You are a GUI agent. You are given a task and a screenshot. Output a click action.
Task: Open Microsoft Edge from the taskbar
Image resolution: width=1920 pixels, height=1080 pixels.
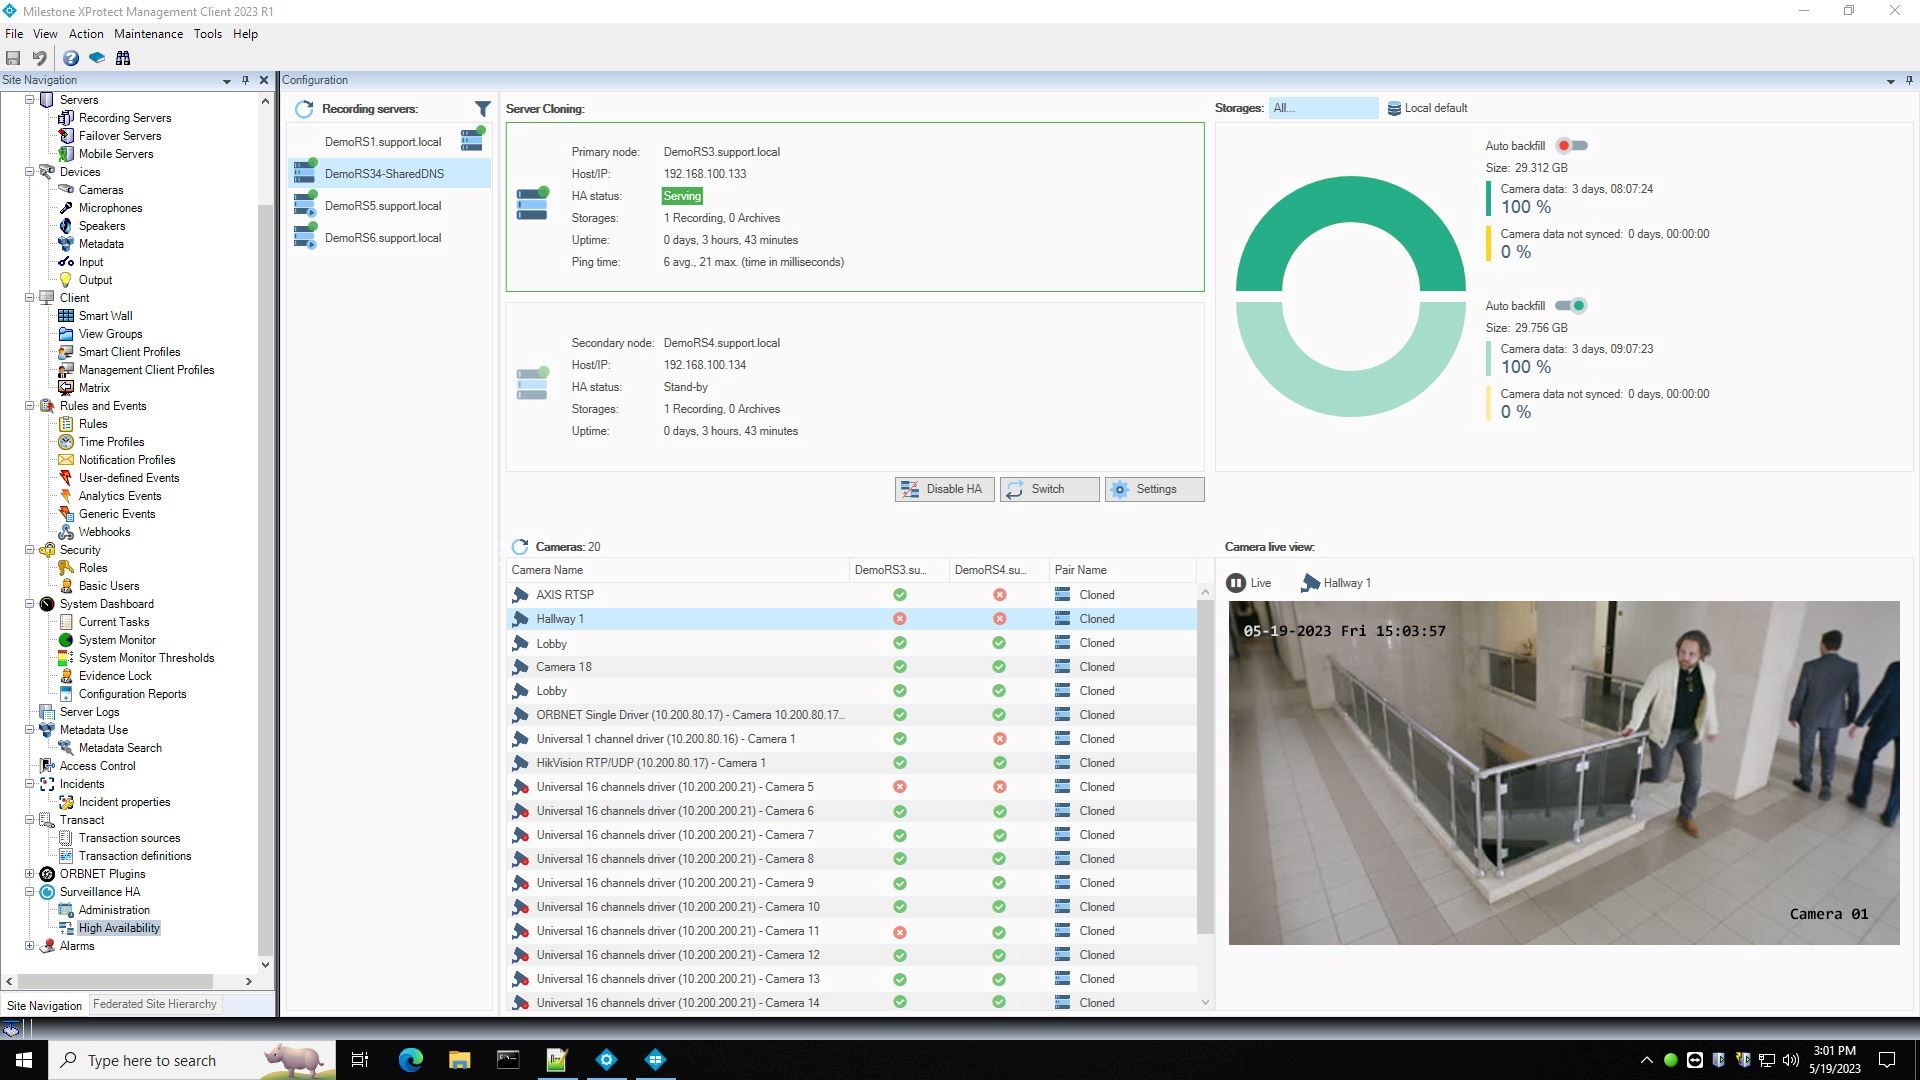[x=410, y=1060]
